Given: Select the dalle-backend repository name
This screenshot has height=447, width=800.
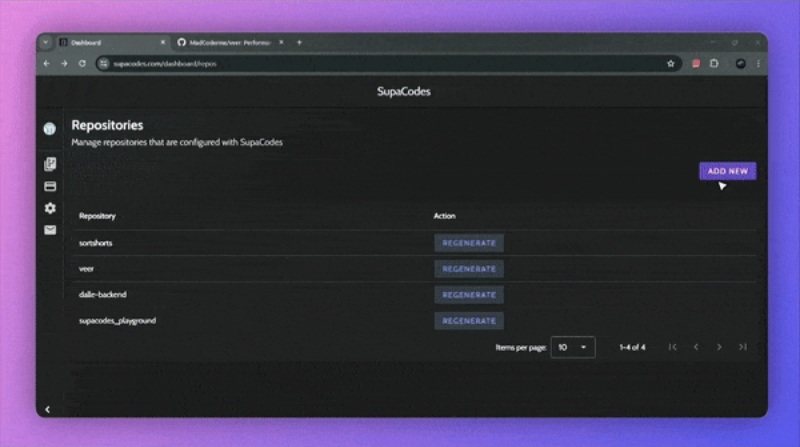Looking at the screenshot, I should pyautogui.click(x=103, y=294).
